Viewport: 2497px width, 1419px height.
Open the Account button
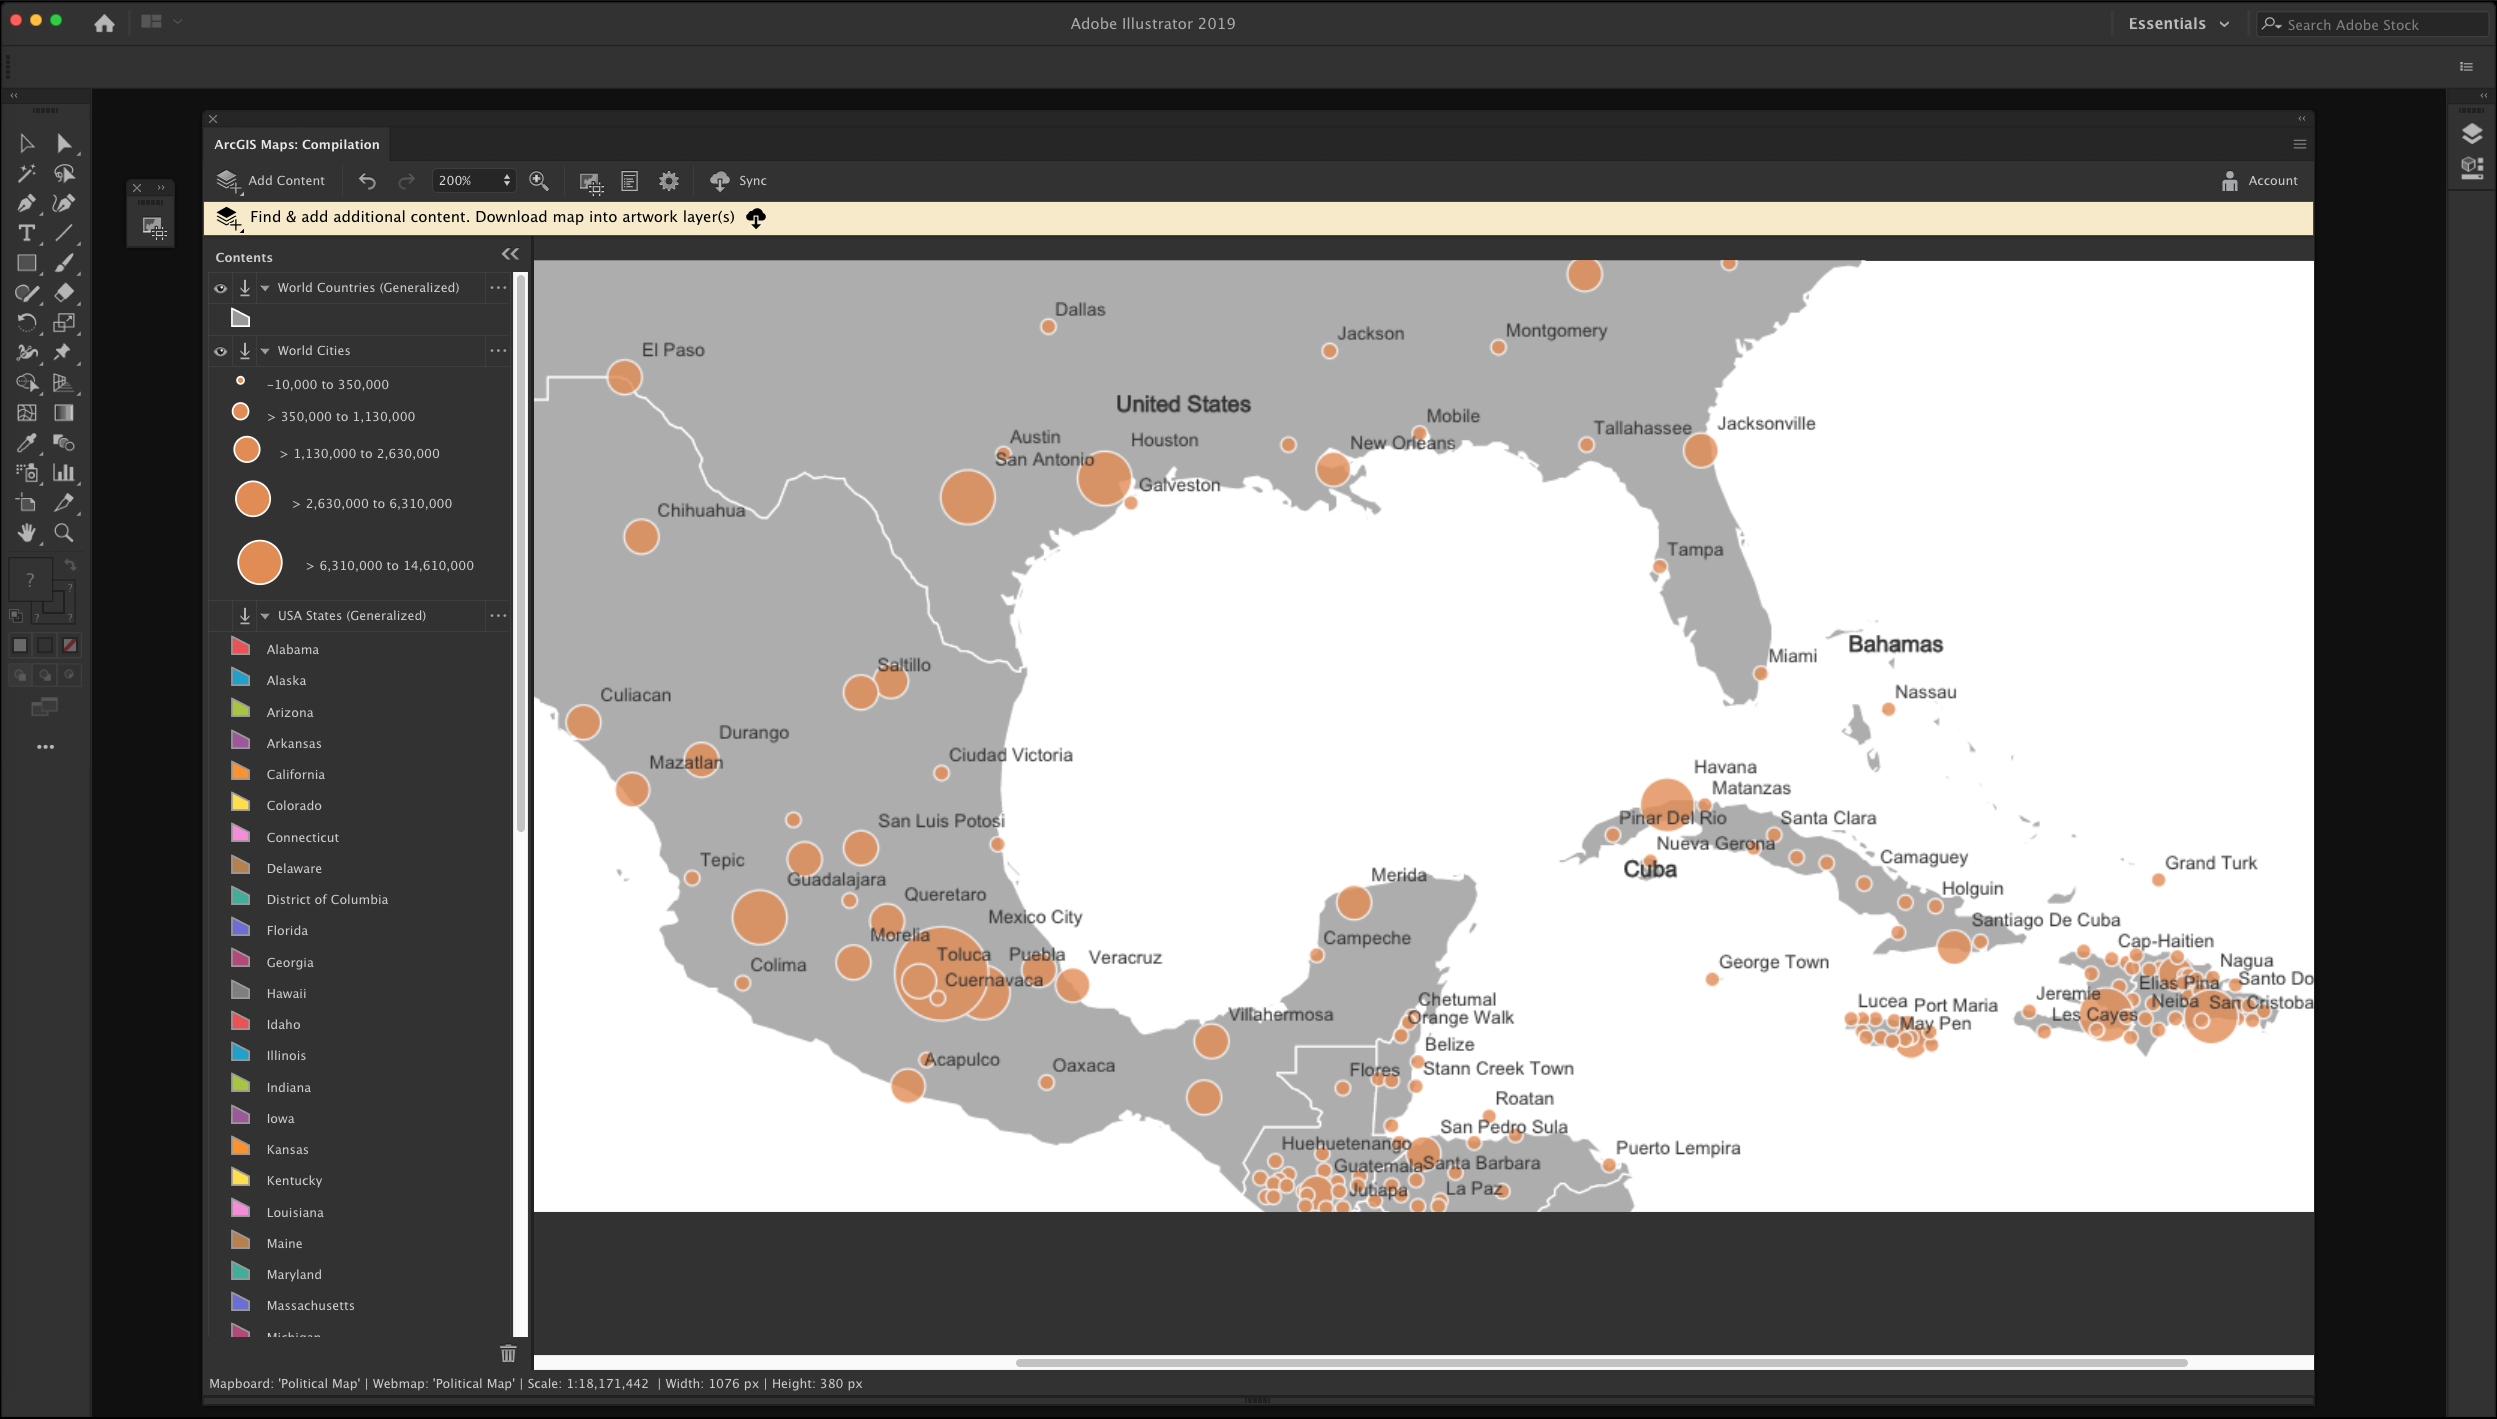[2259, 181]
